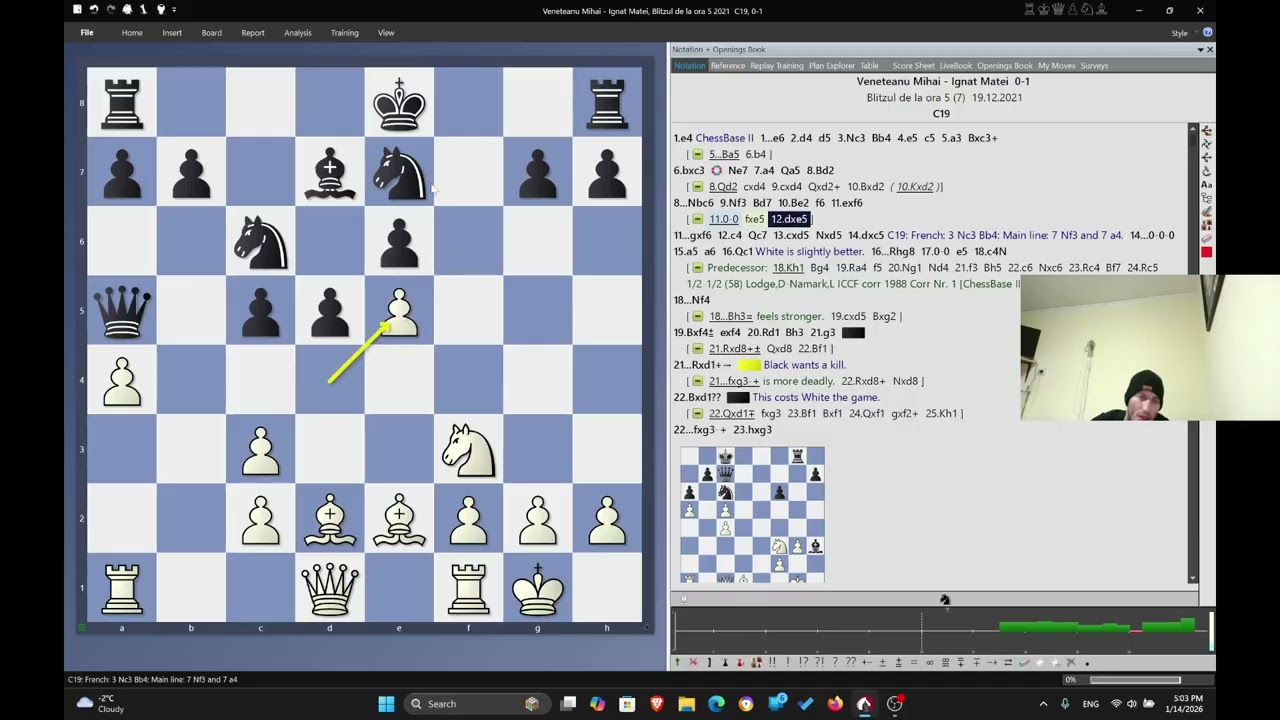Select the red square color swatch in sidebar

point(1206,252)
